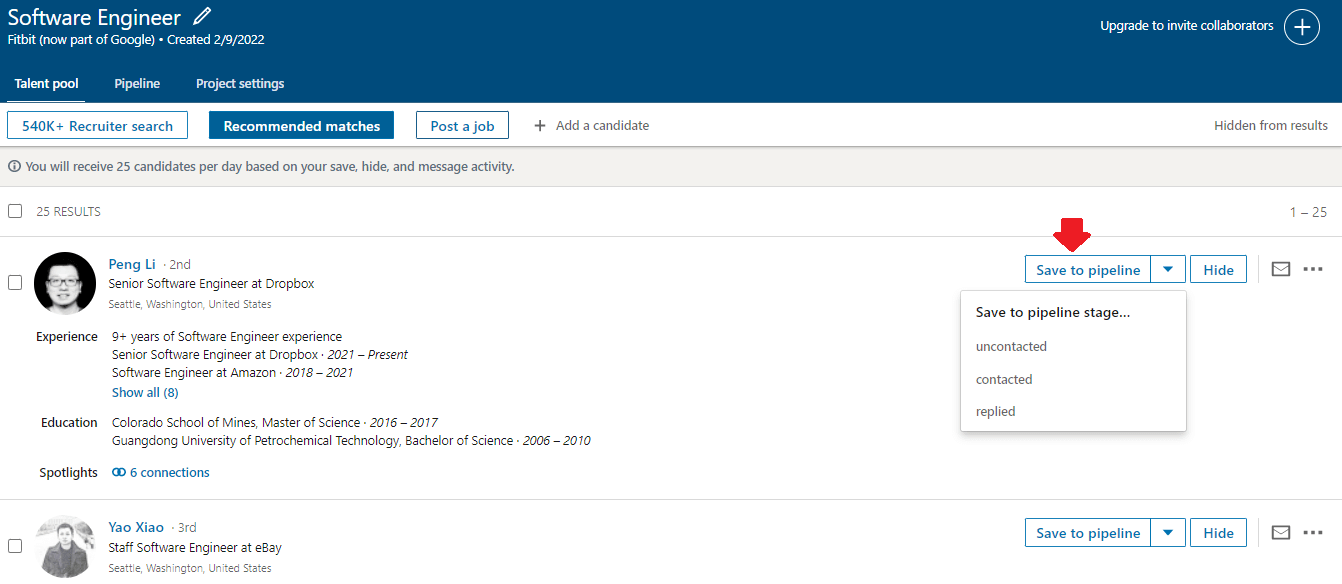Click 540K+ Recruiter search button
1342x584 pixels.
(98, 126)
